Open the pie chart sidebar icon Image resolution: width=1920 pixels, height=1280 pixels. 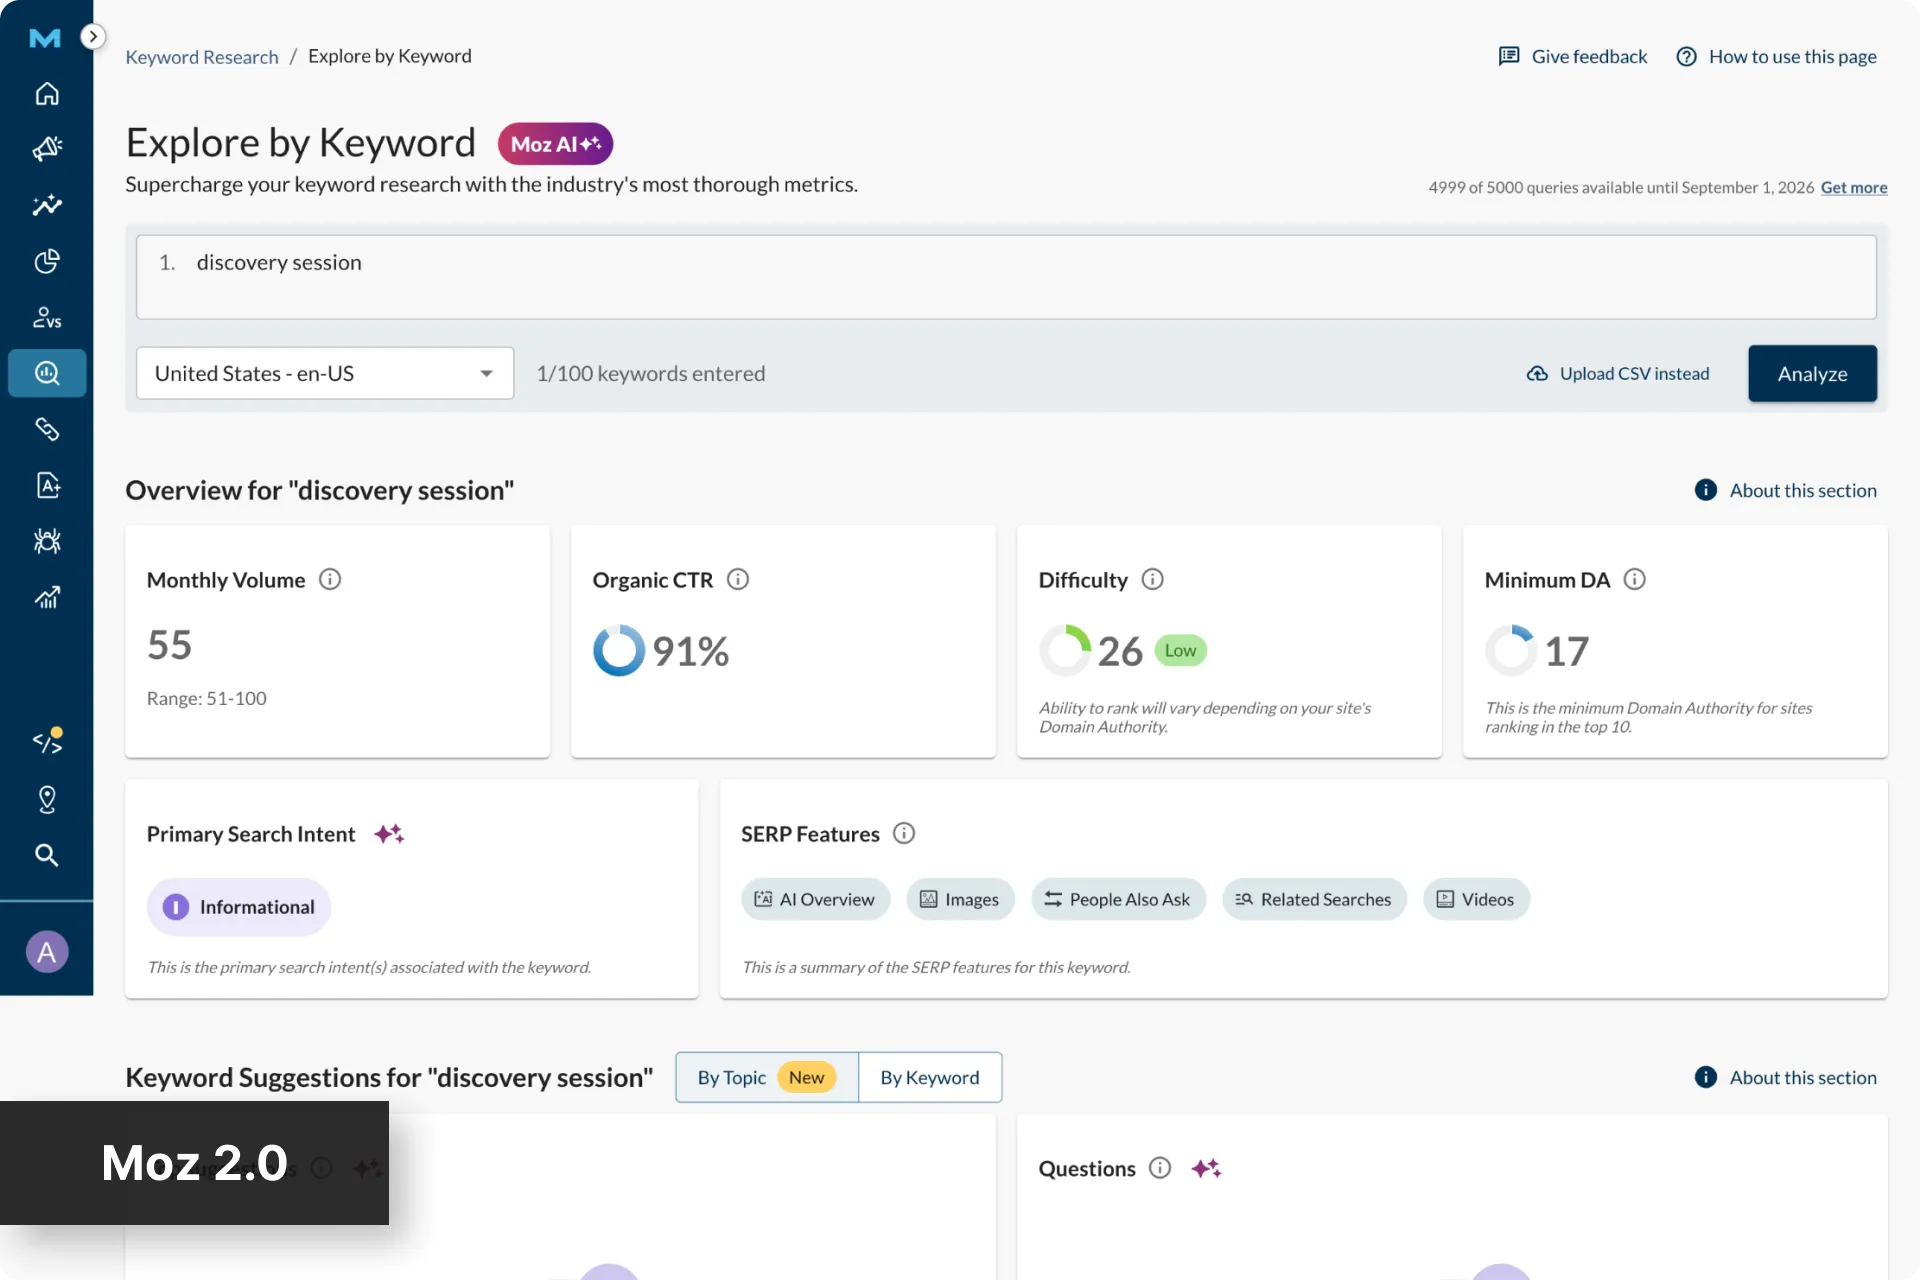[x=47, y=262]
